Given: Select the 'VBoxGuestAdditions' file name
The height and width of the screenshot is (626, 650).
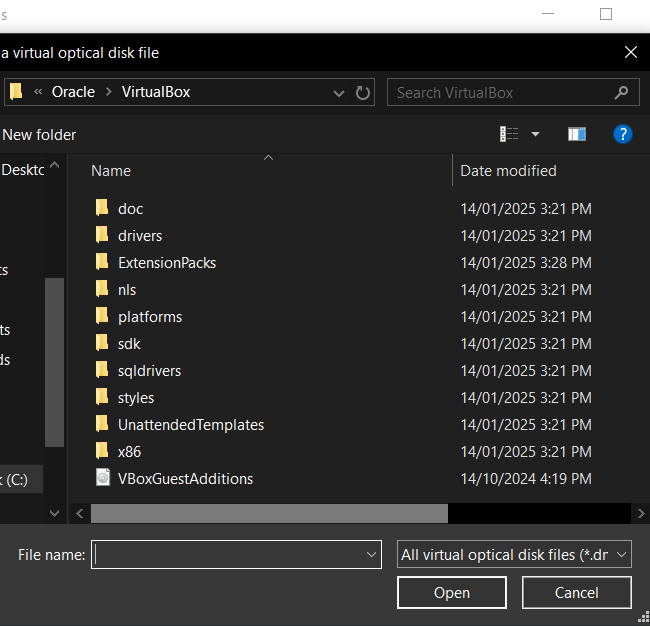Looking at the screenshot, I should (185, 478).
